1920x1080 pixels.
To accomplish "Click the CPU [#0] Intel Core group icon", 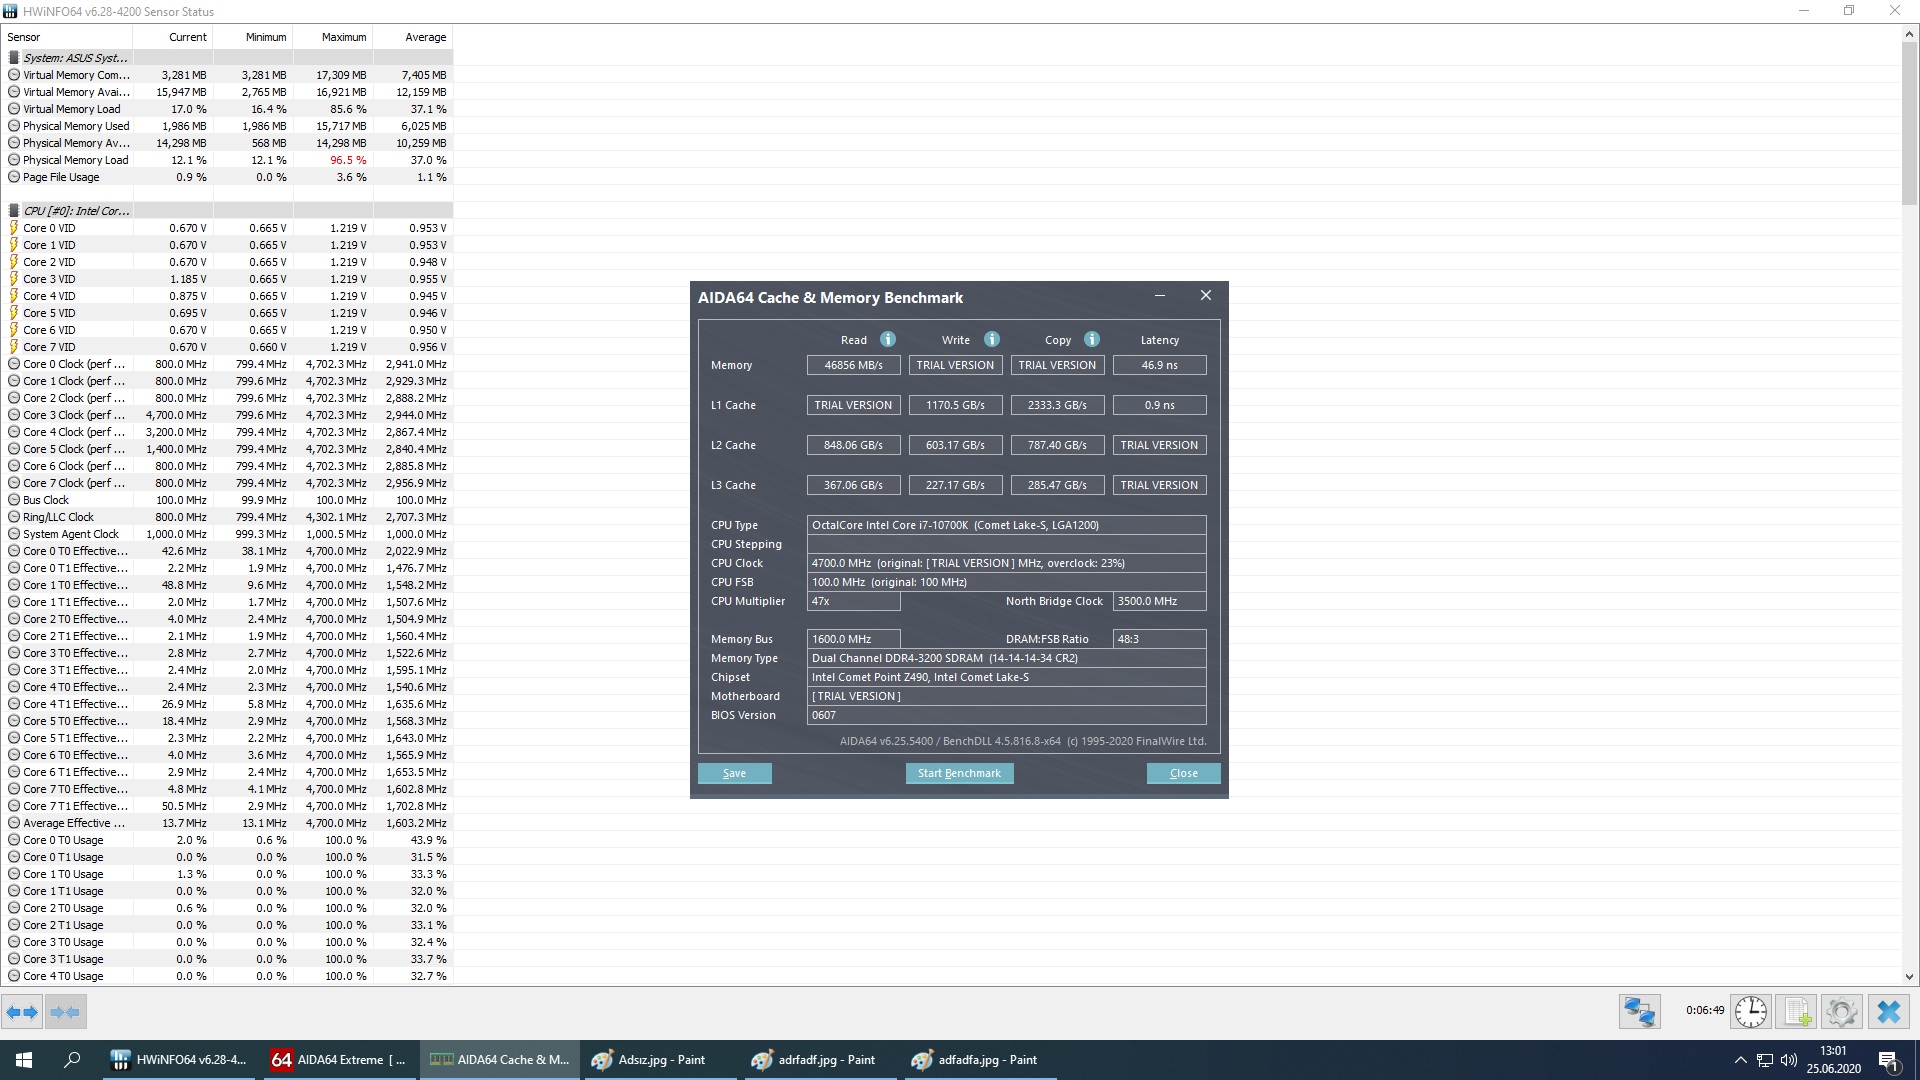I will pyautogui.click(x=14, y=211).
